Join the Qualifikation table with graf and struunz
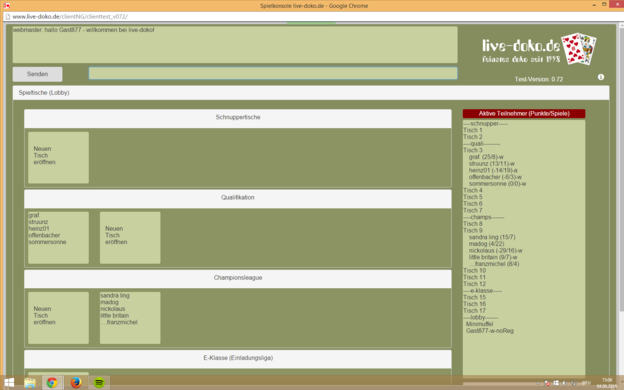The width and height of the screenshot is (624, 390). click(x=58, y=238)
